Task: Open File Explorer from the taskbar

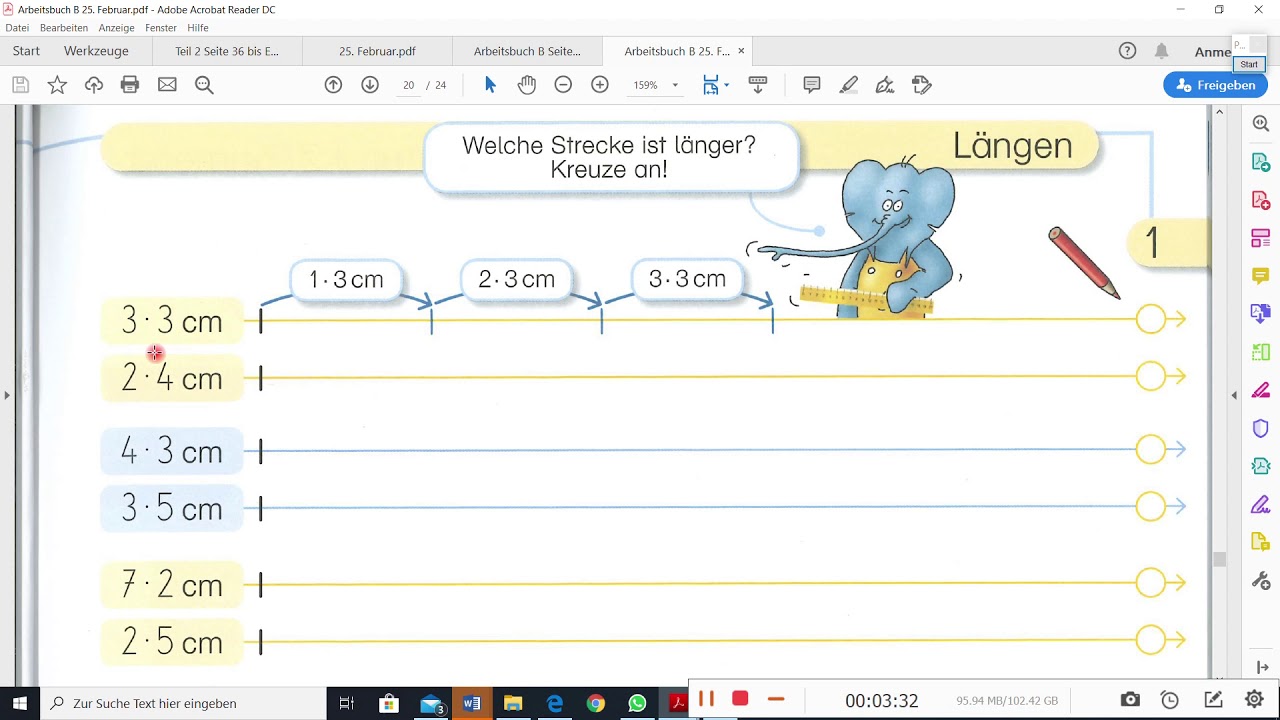Action: (x=513, y=703)
